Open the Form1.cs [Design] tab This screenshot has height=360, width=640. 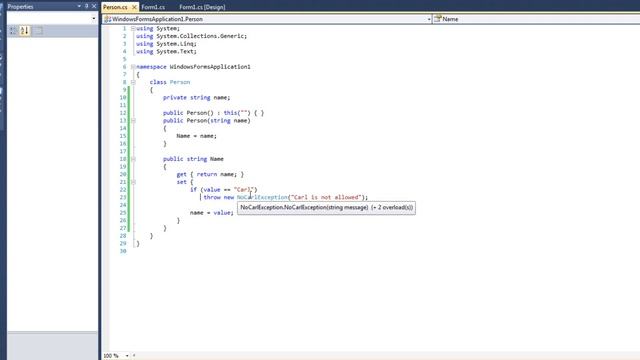pos(202,7)
